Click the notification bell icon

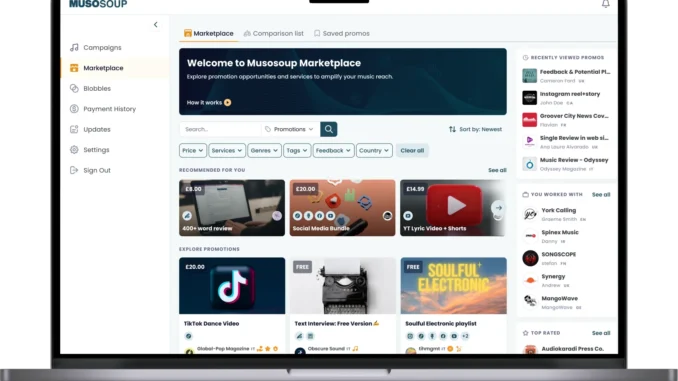tap(605, 4)
